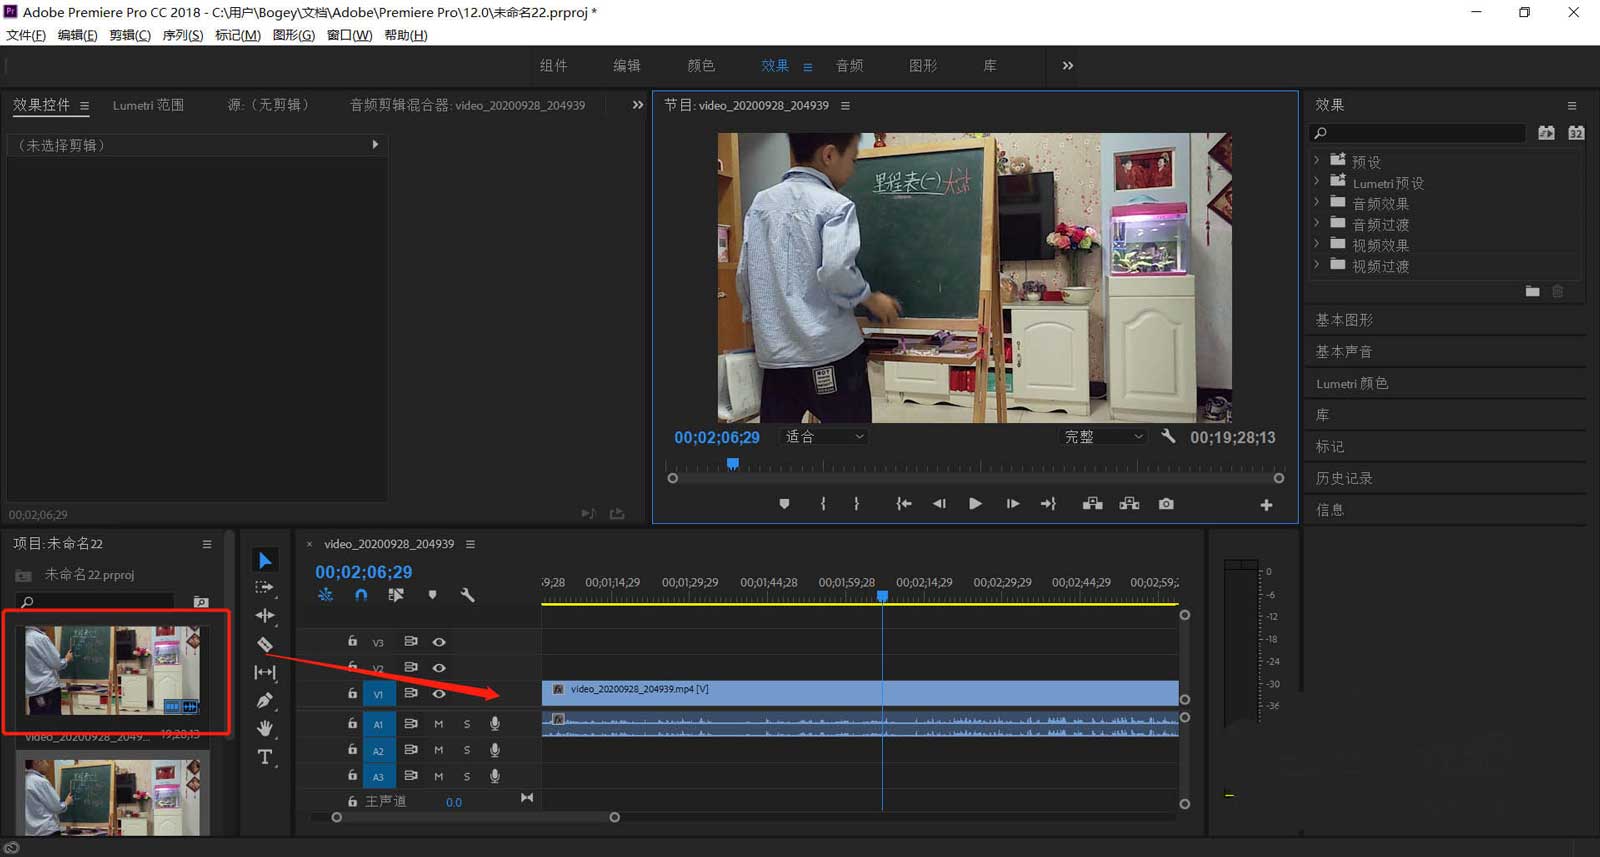Screen dimensions: 1600x857
Task: Click the video clip thumbnail in the project panel
Action: coord(112,669)
